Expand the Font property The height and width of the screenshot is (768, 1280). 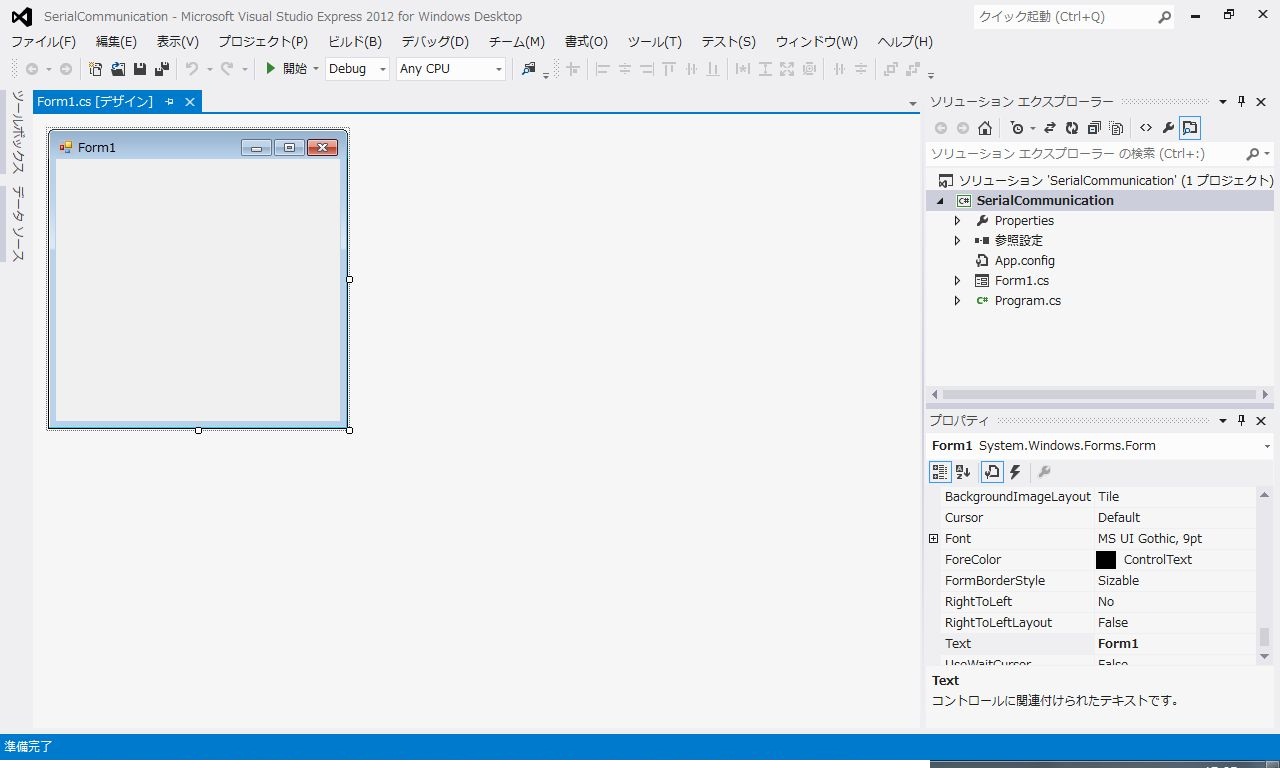point(934,538)
